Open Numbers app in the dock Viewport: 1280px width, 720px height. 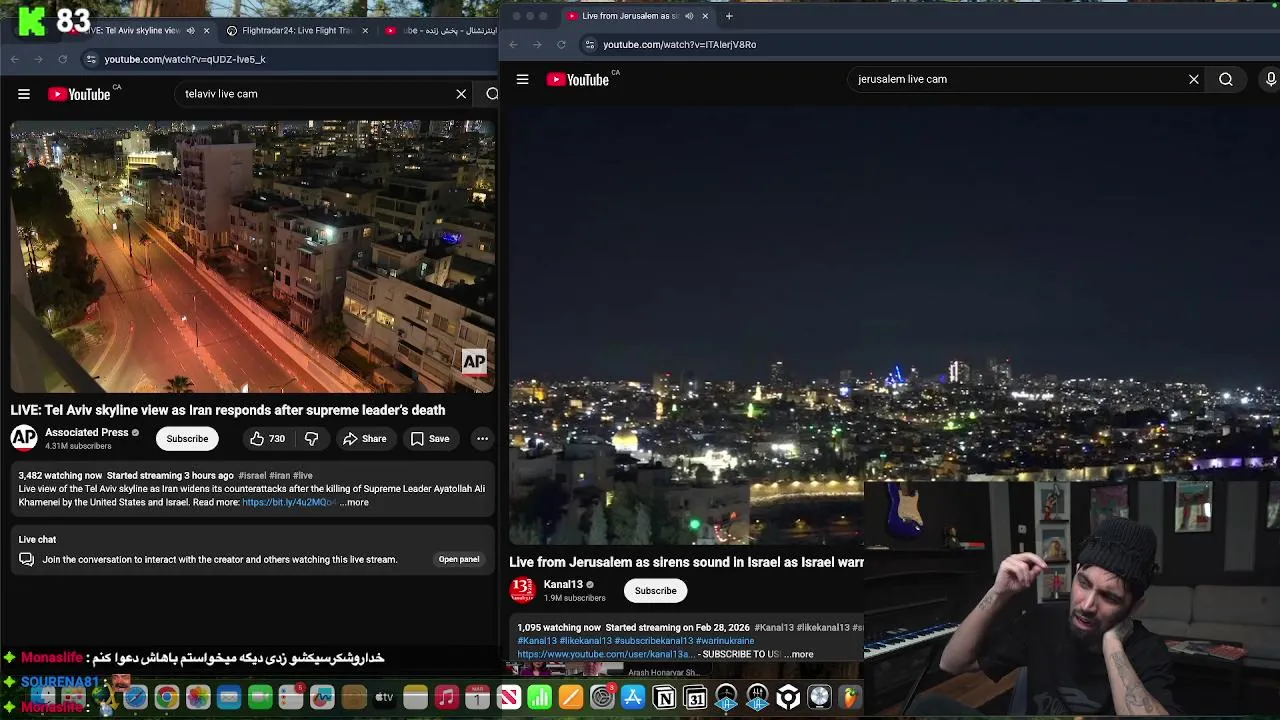[x=539, y=698]
